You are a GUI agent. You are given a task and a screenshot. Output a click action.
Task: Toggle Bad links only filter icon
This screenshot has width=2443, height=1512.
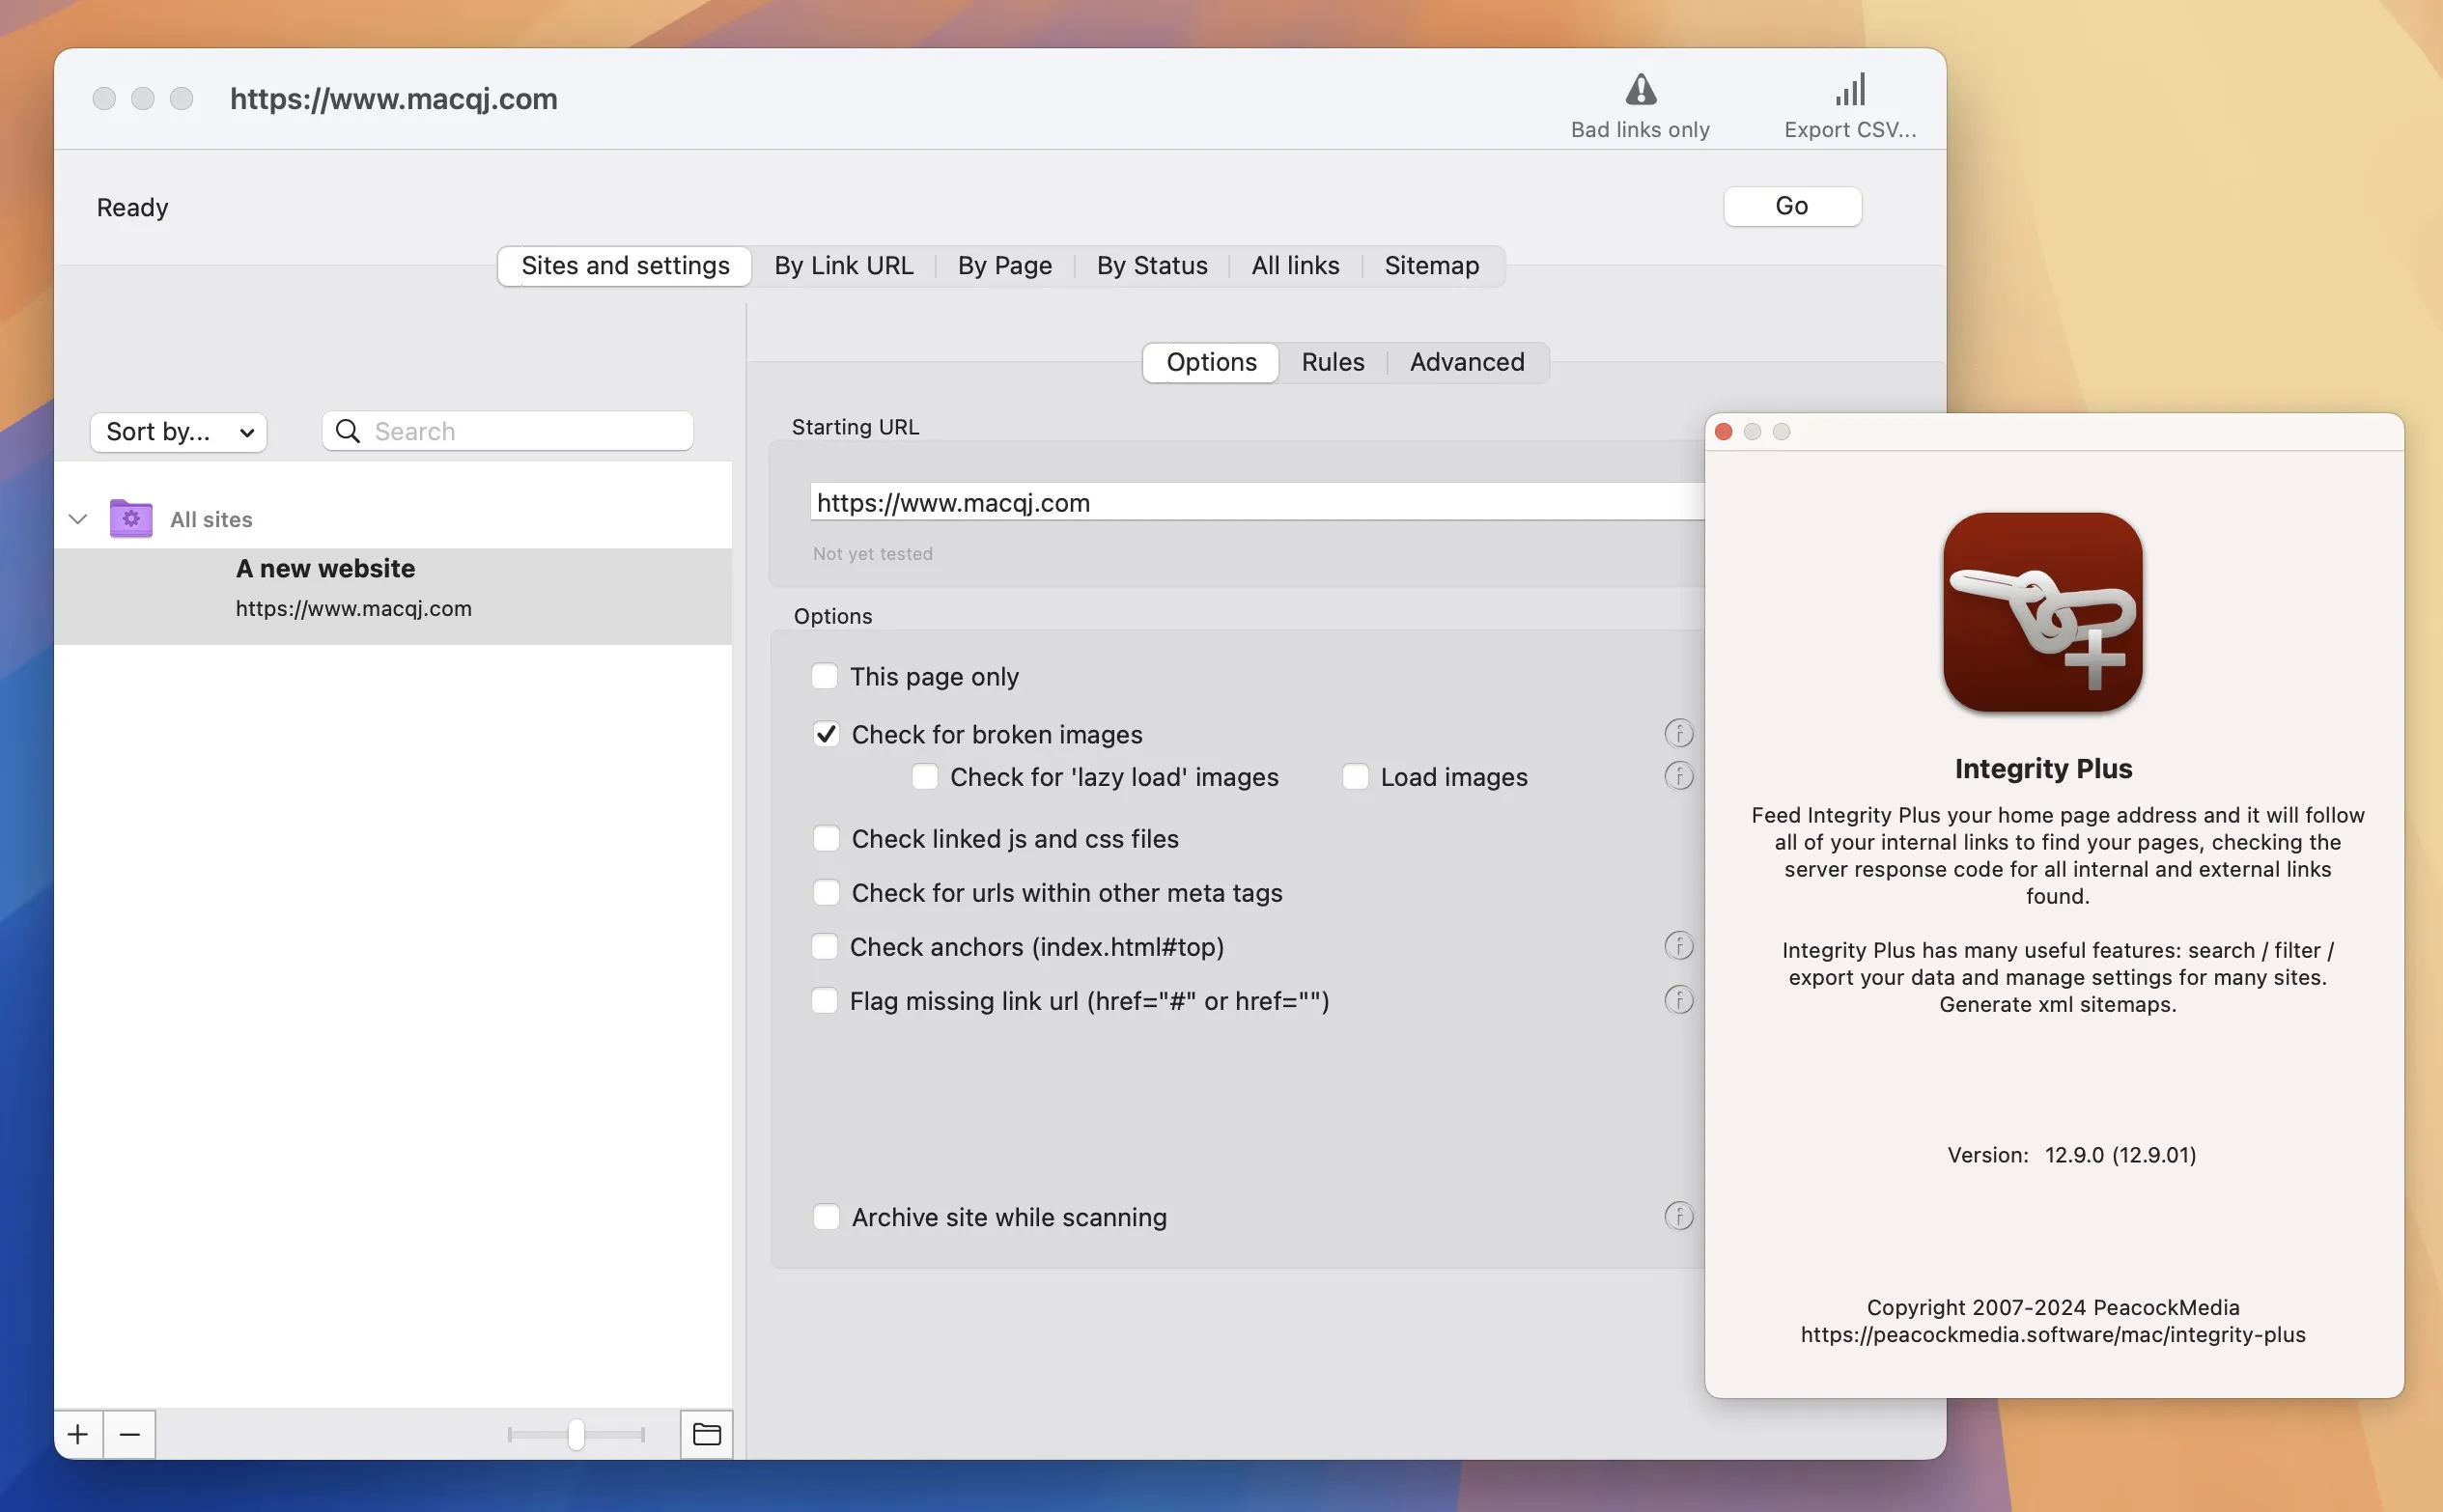click(x=1640, y=90)
